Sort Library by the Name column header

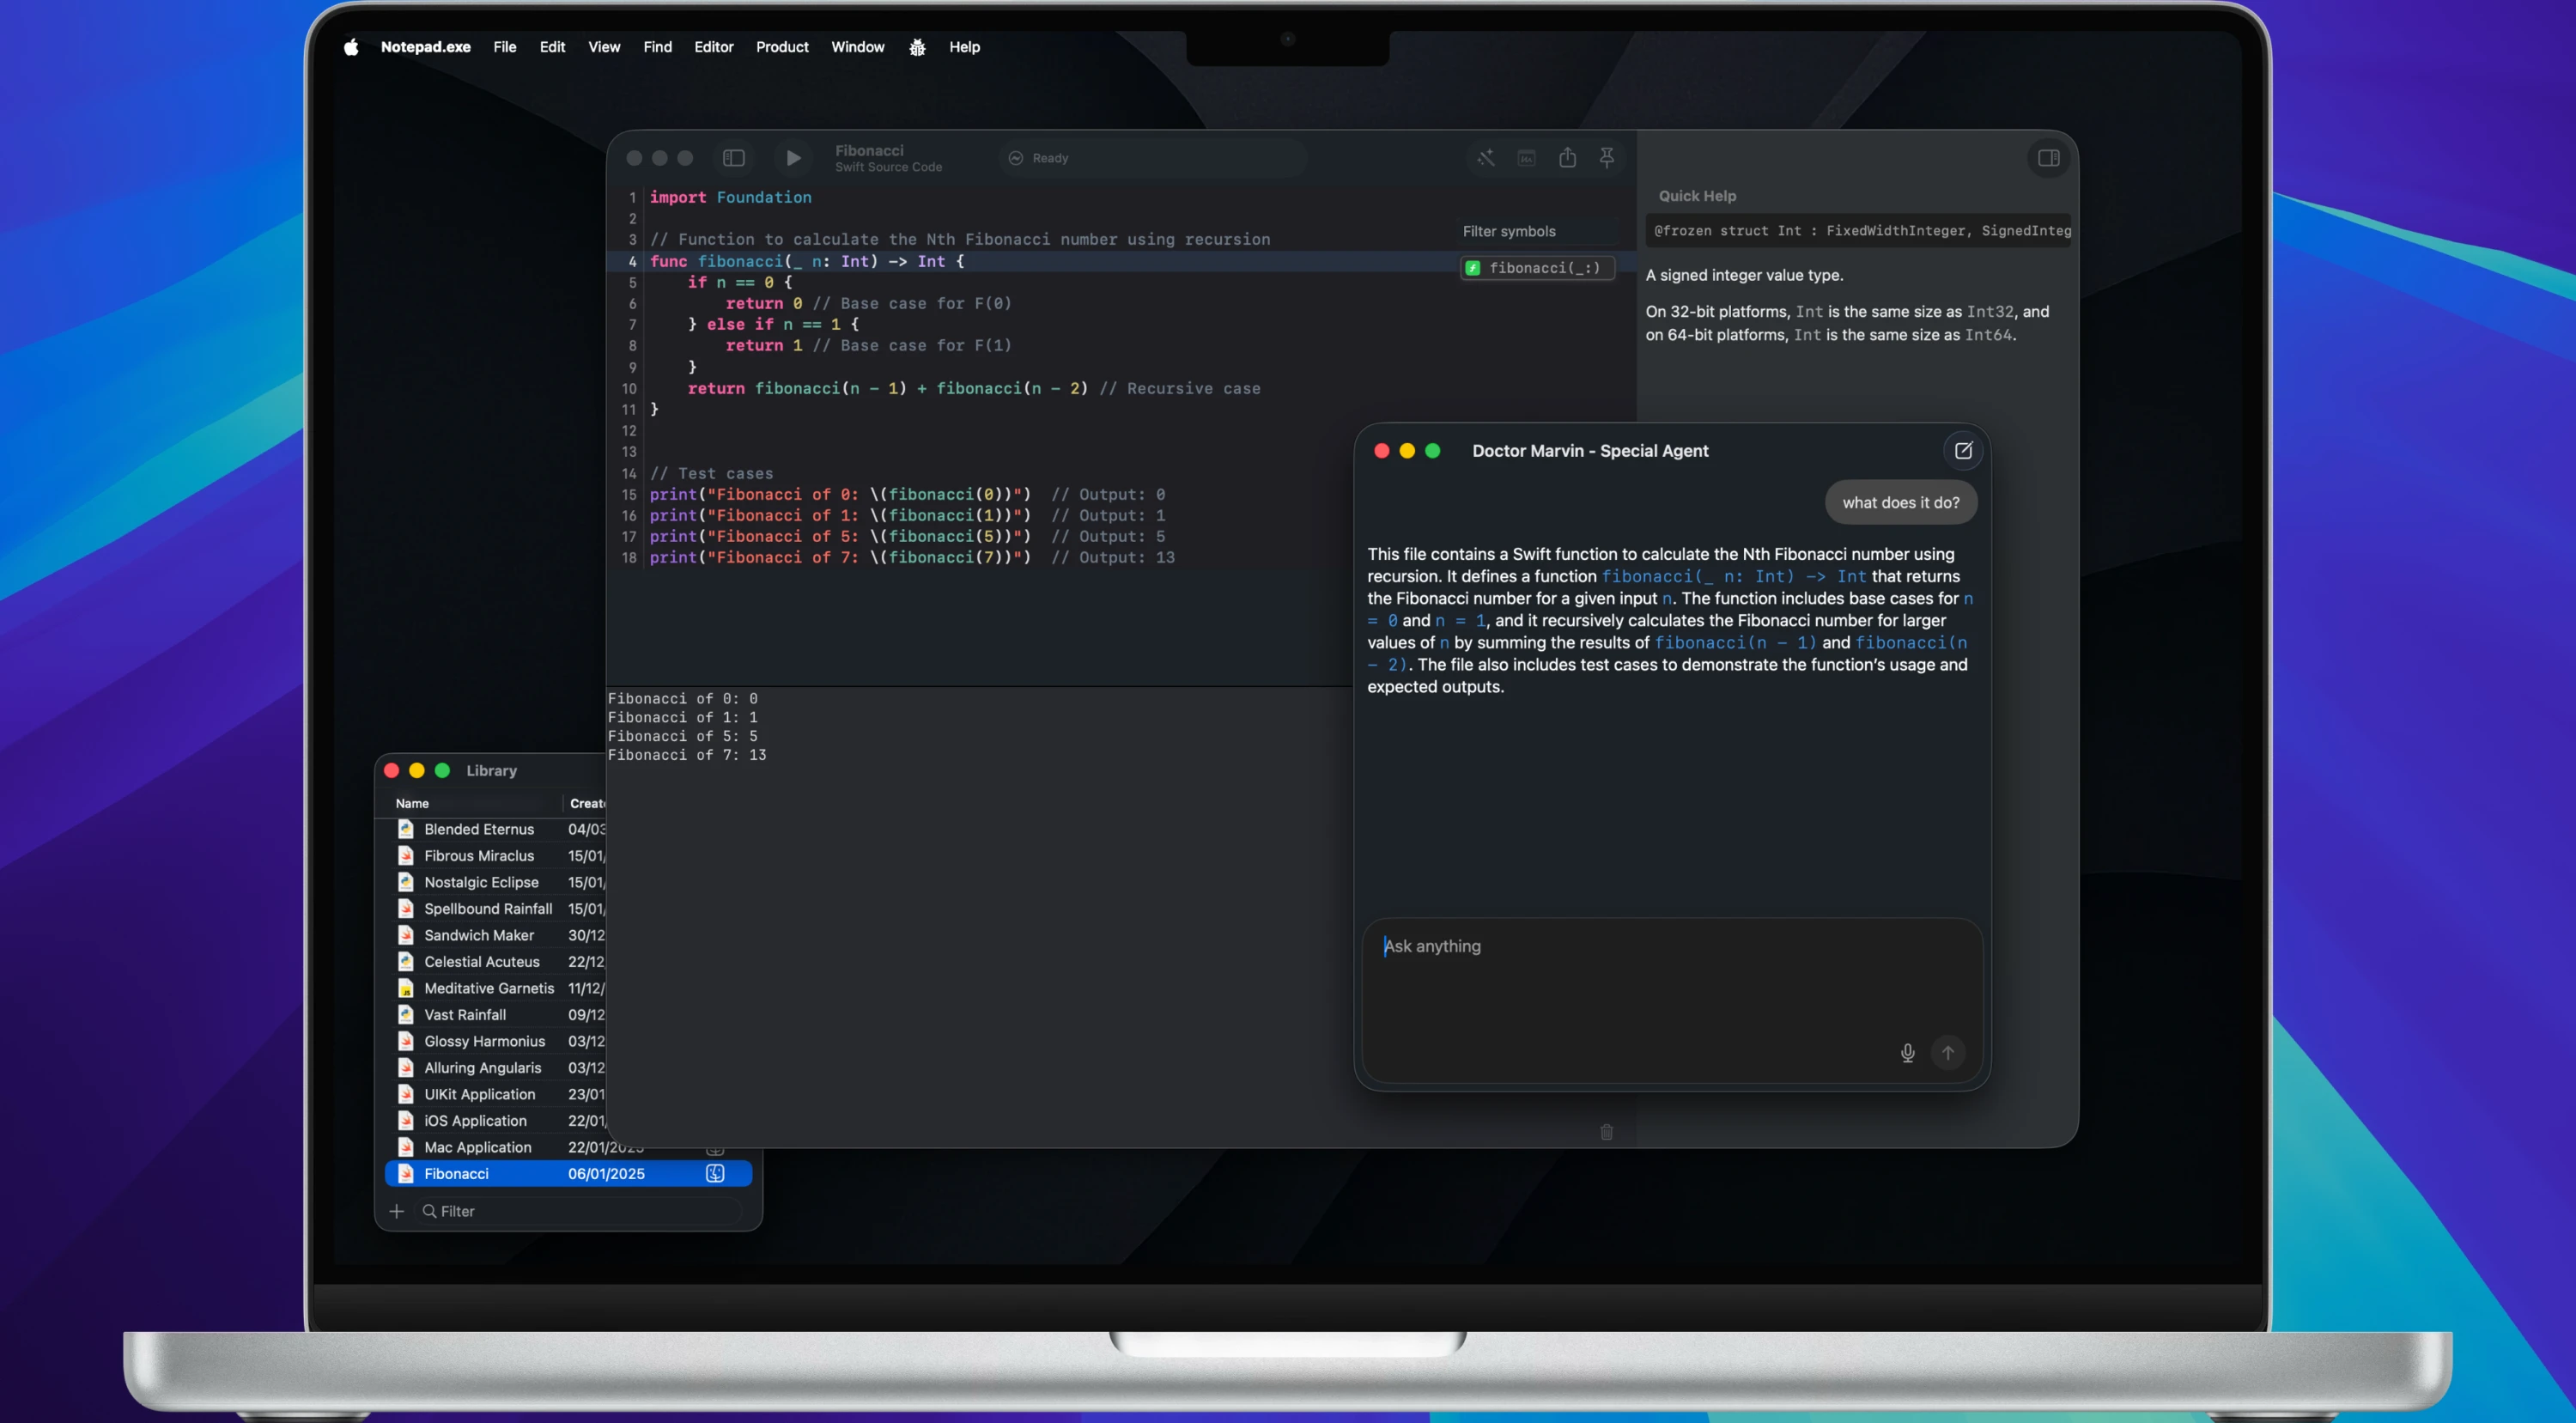click(411, 803)
